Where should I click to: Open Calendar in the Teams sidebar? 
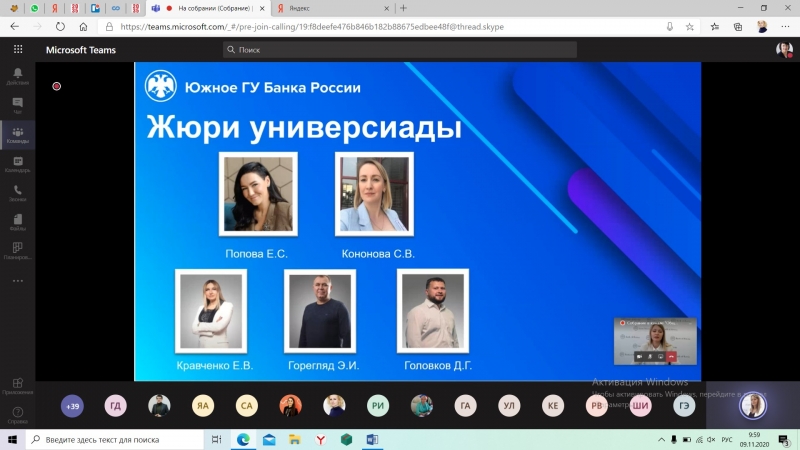17,164
